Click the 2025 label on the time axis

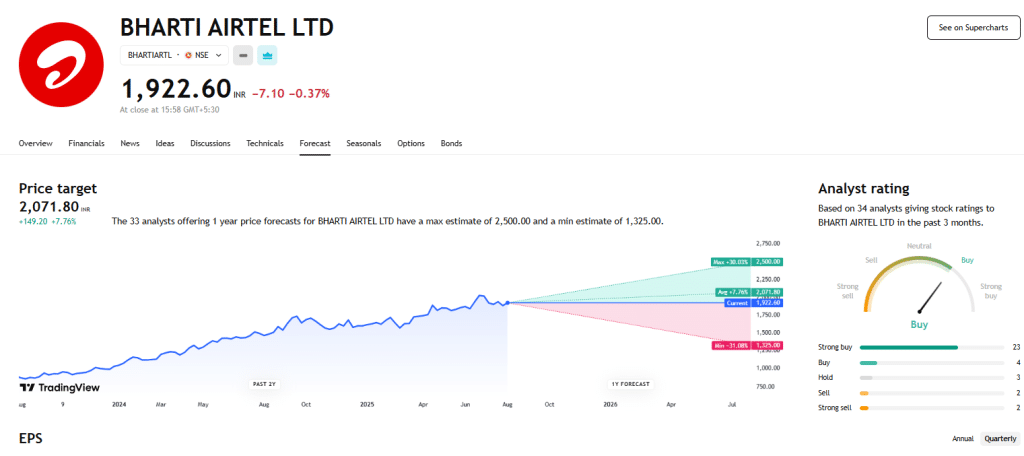(368, 405)
